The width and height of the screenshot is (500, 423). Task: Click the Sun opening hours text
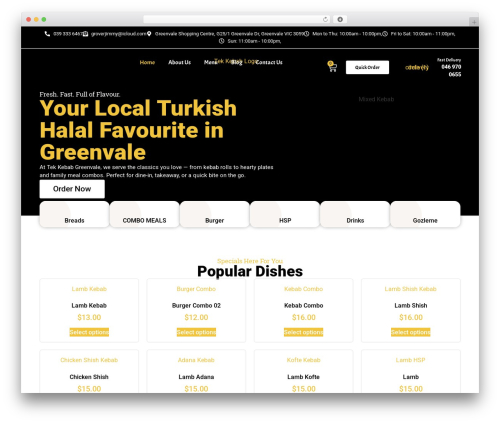pyautogui.click(x=254, y=41)
